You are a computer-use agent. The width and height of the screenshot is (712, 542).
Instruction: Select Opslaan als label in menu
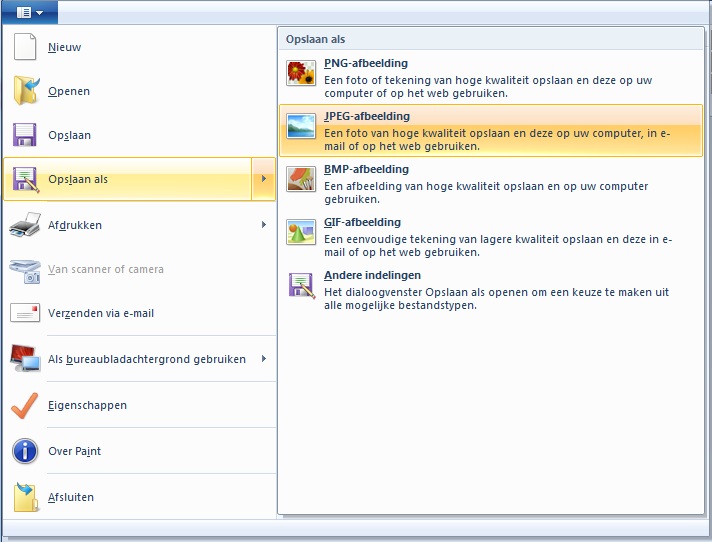pos(78,179)
